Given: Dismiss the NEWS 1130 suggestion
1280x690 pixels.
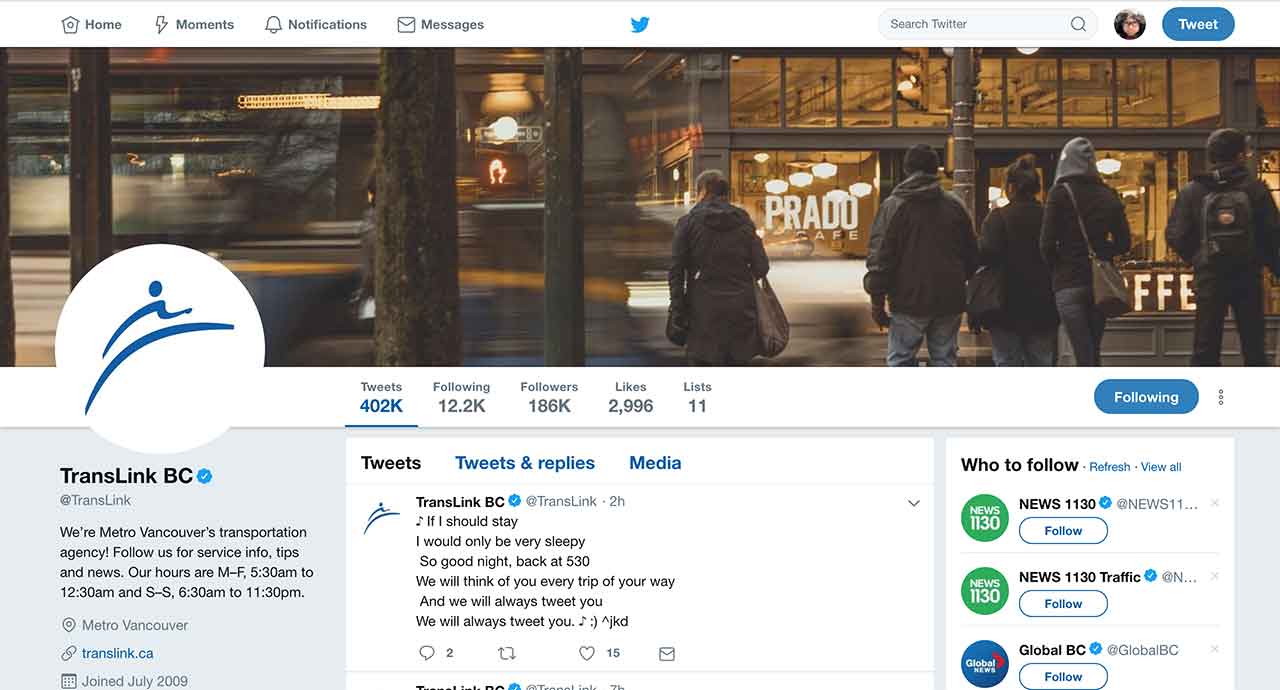Looking at the screenshot, I should pos(1214,504).
